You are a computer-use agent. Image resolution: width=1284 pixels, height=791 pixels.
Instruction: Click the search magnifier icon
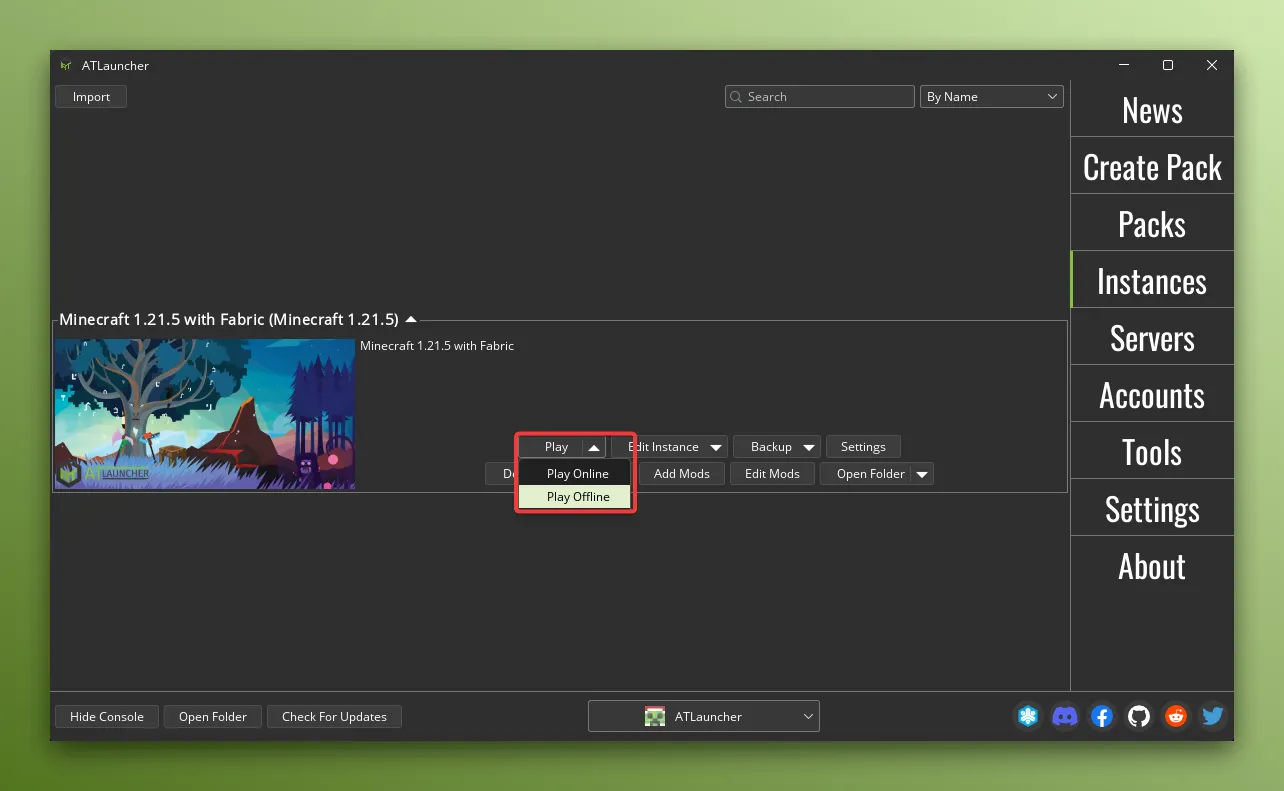(737, 97)
